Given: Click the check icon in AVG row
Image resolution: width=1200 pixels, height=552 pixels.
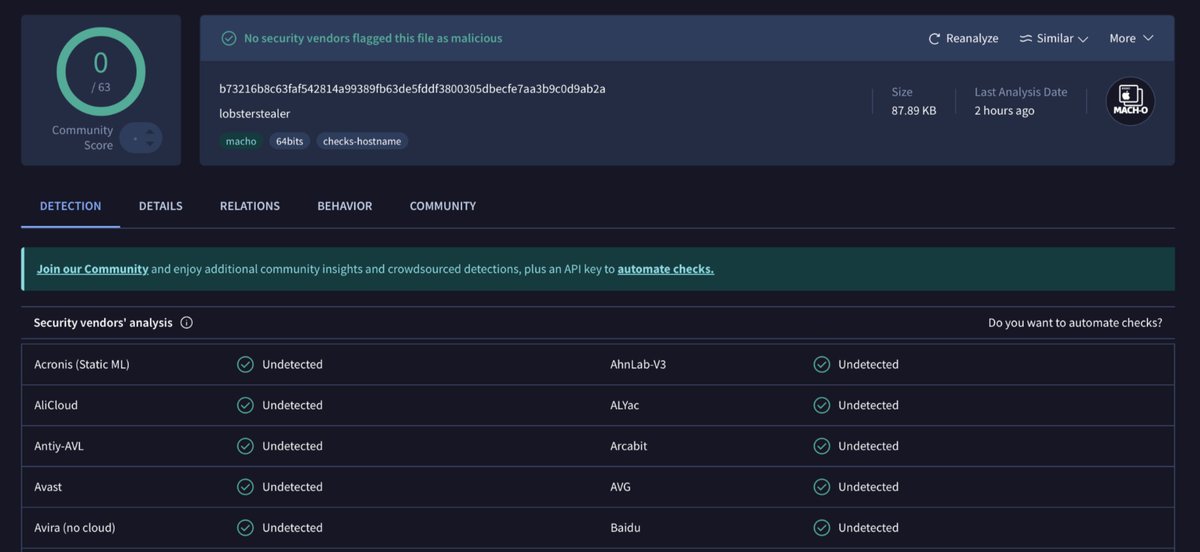Looking at the screenshot, I should pyautogui.click(x=822, y=487).
